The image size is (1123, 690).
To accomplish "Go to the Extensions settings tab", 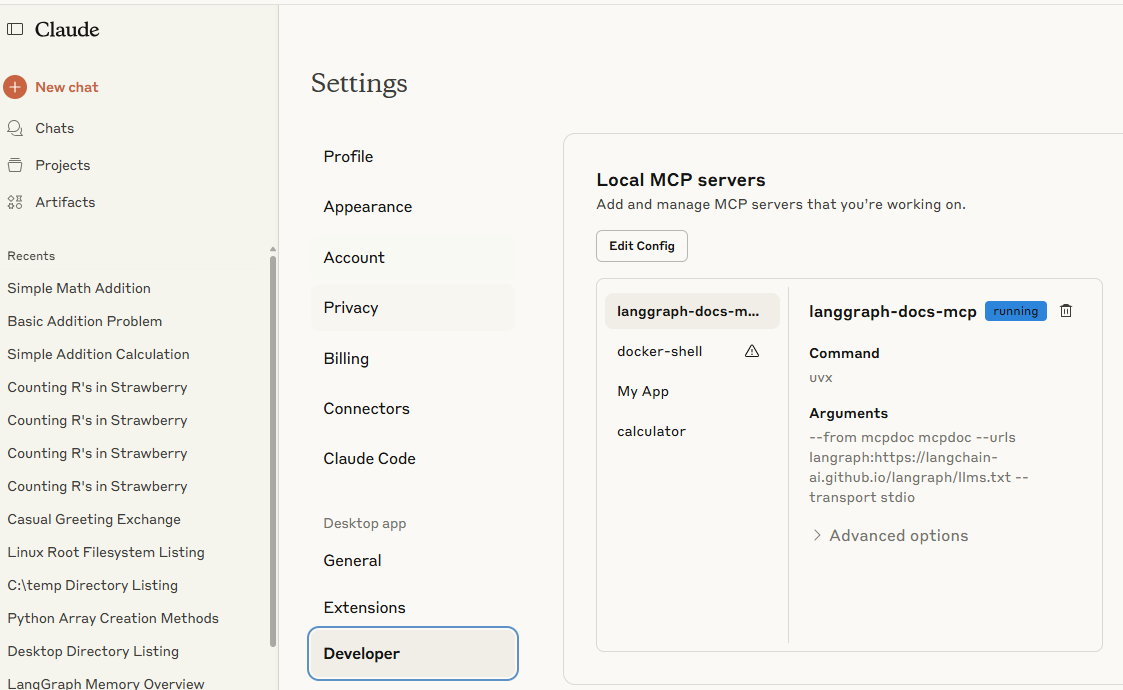I will tap(364, 607).
